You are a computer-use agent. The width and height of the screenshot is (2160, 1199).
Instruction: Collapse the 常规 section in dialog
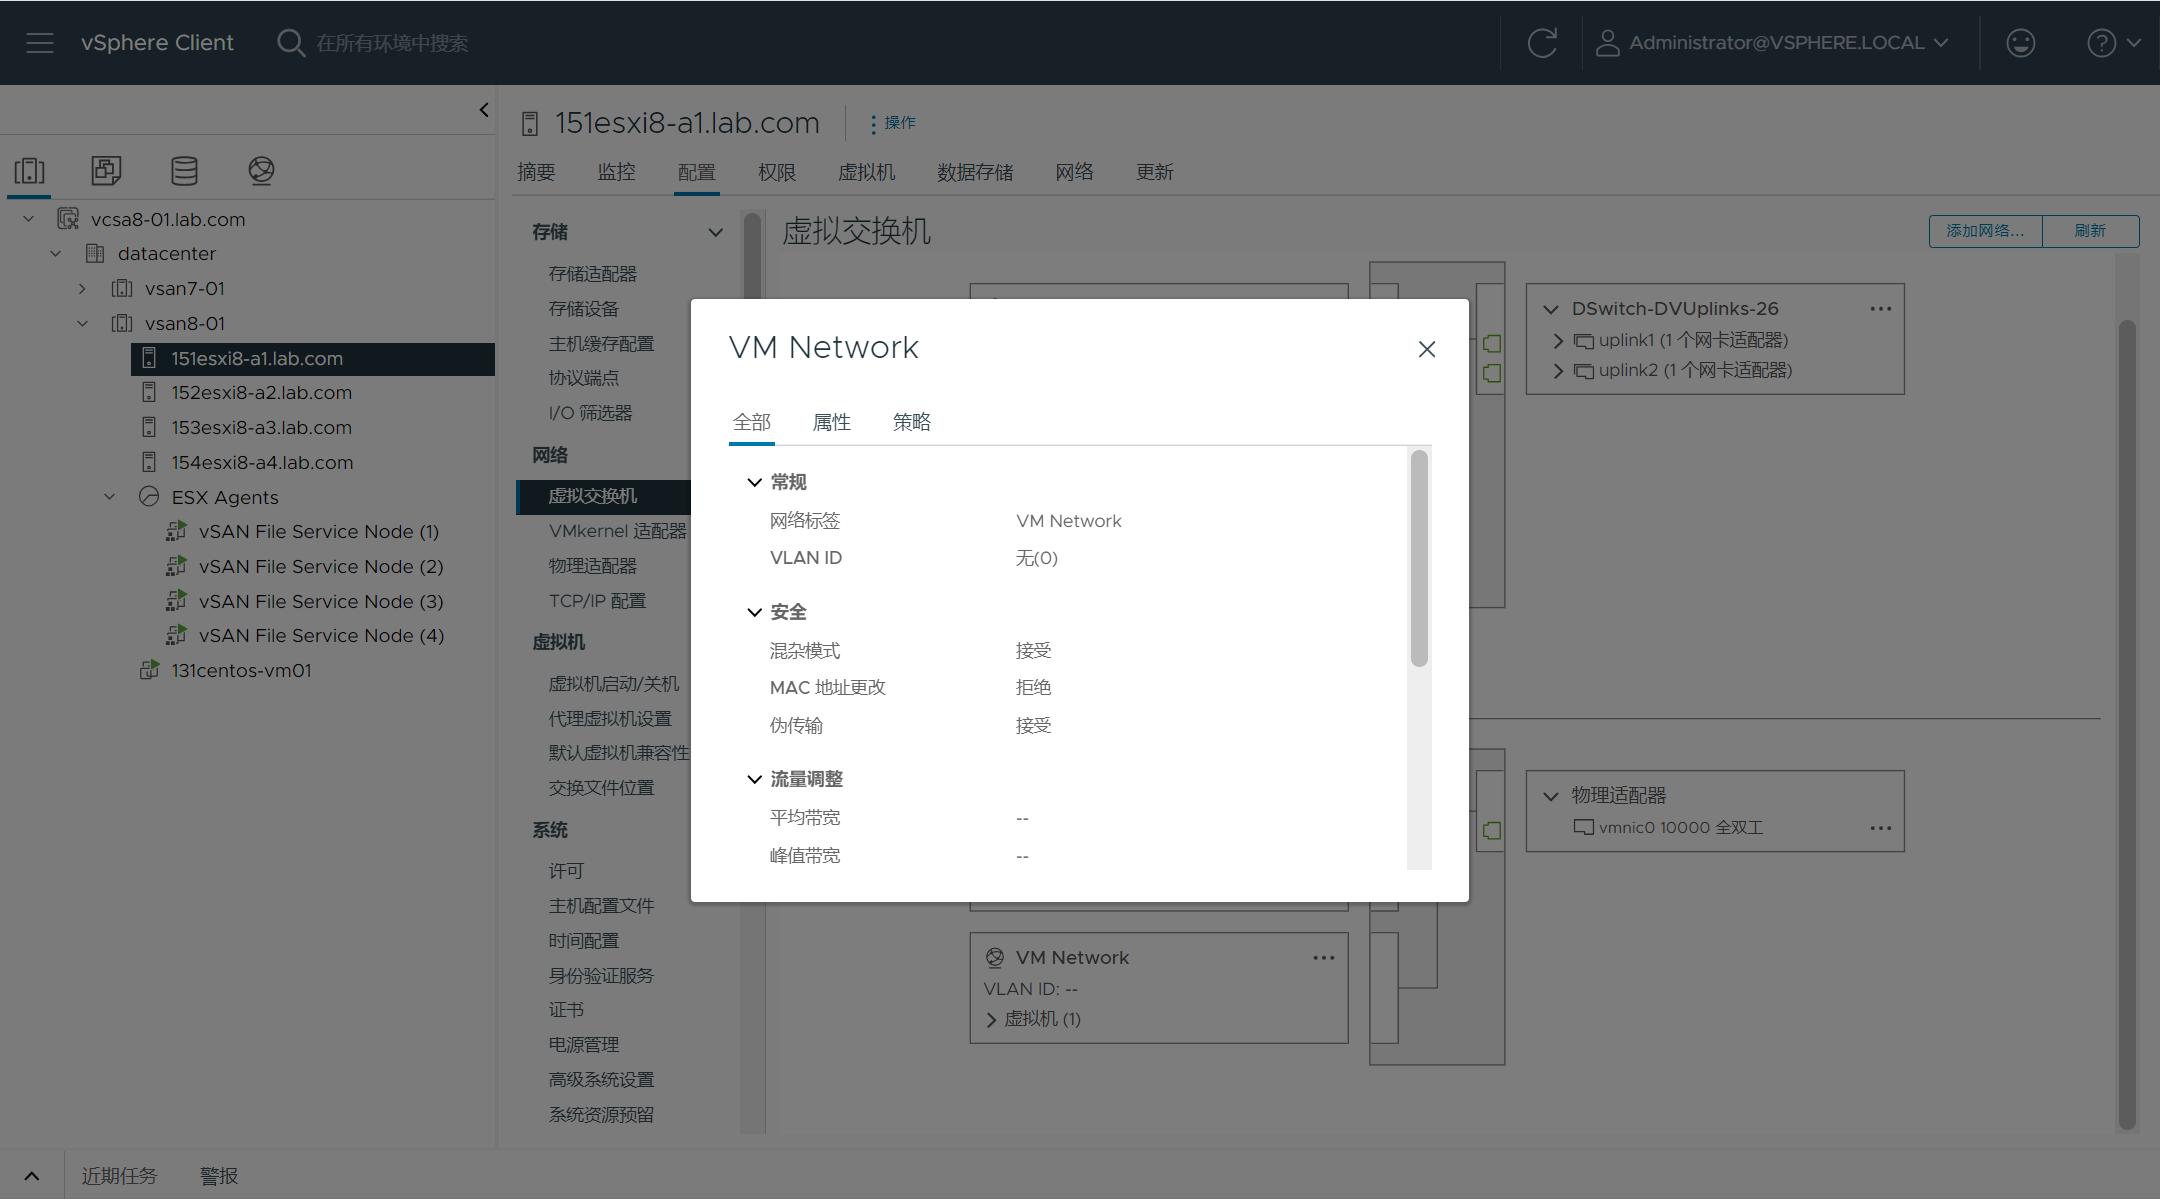(755, 482)
